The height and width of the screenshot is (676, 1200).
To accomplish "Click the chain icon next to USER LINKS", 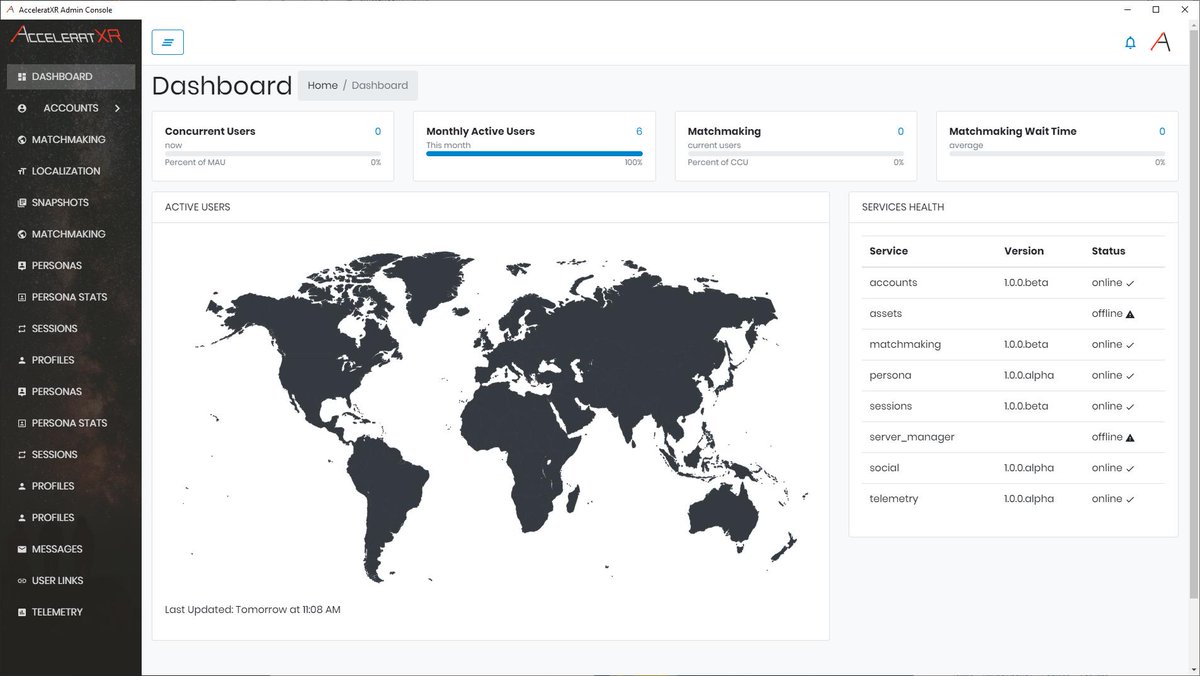I will (x=22, y=581).
